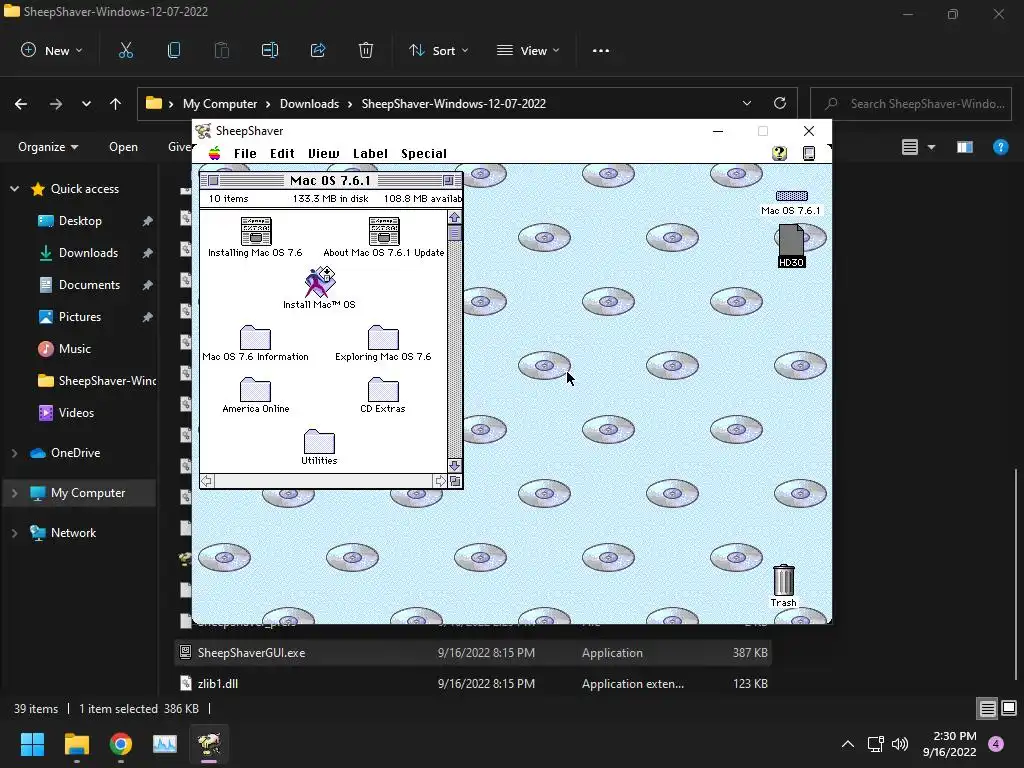The height and width of the screenshot is (768, 1024).
Task: Open the Windows Start button
Action: (x=32, y=744)
